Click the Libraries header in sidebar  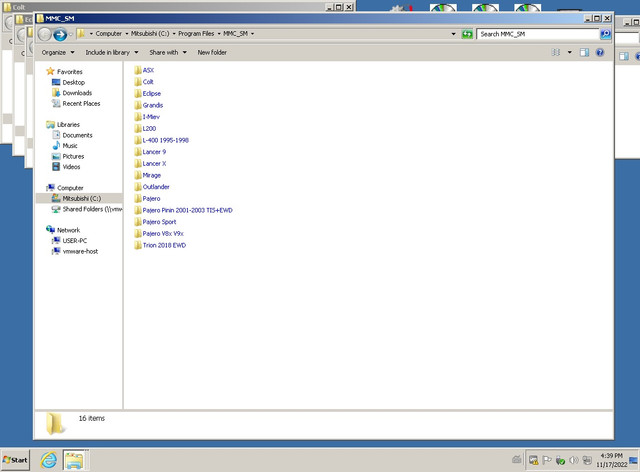coord(68,125)
